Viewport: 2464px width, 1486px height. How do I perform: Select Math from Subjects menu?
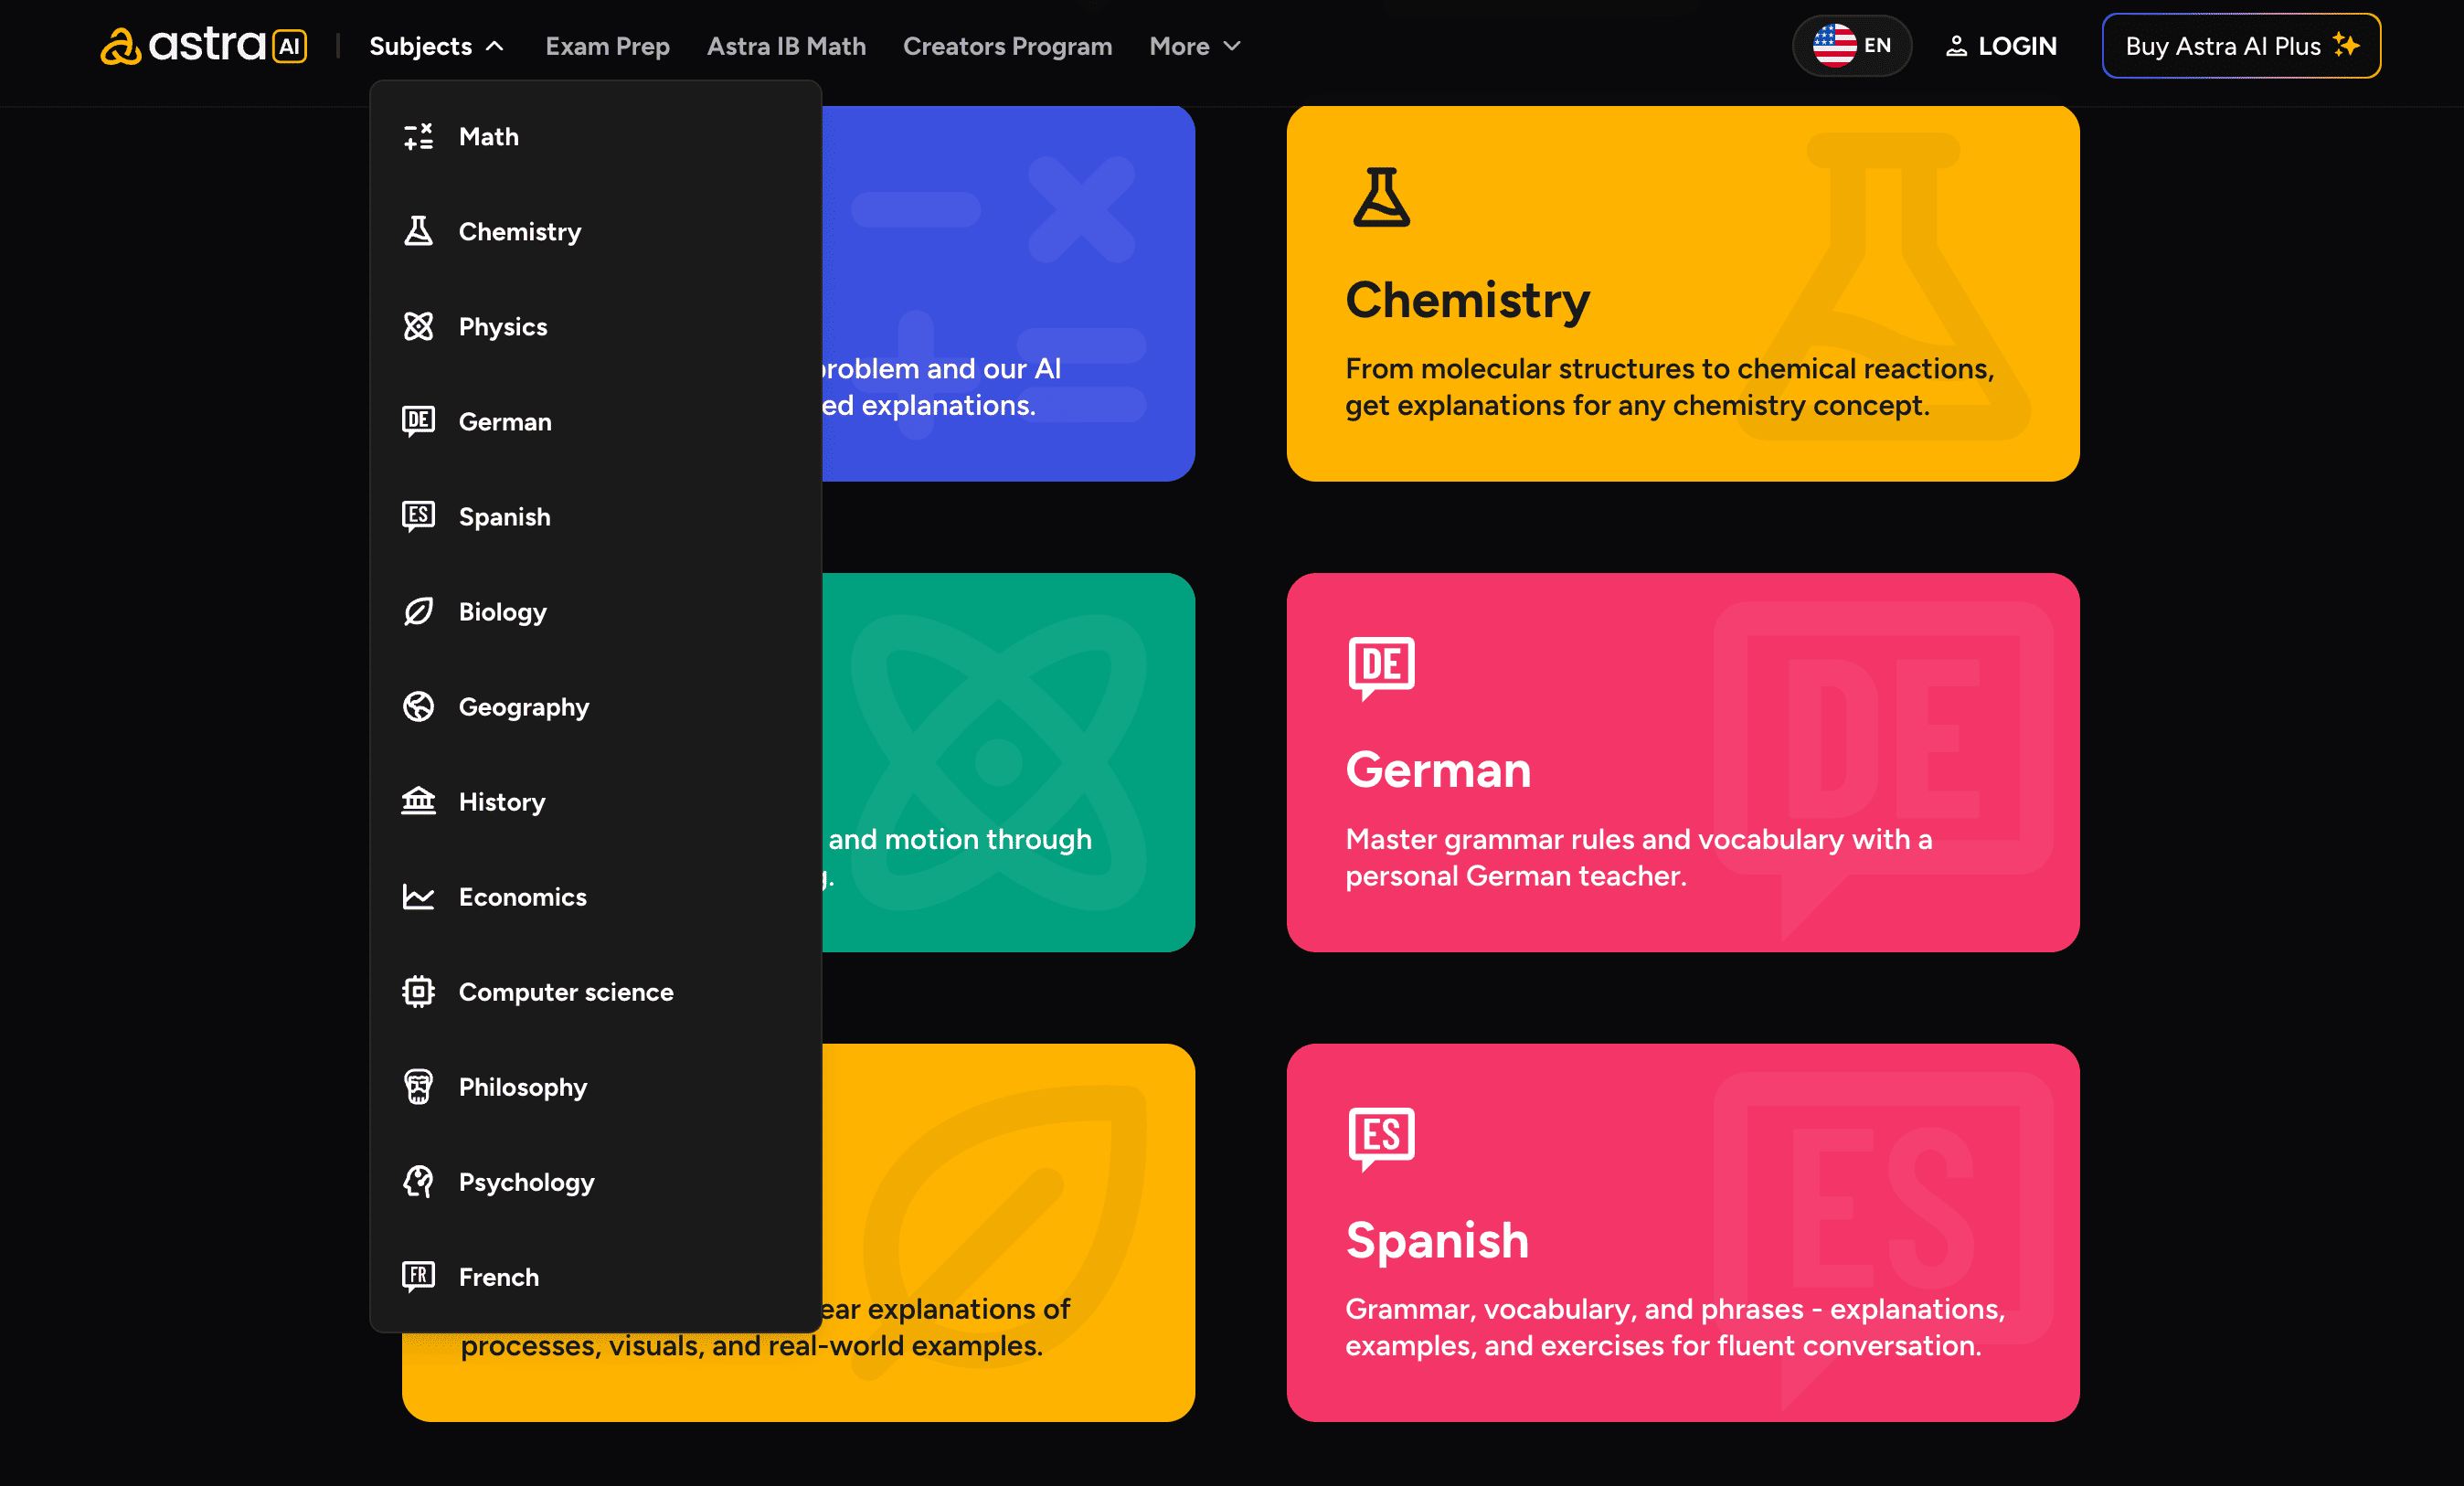(x=595, y=137)
